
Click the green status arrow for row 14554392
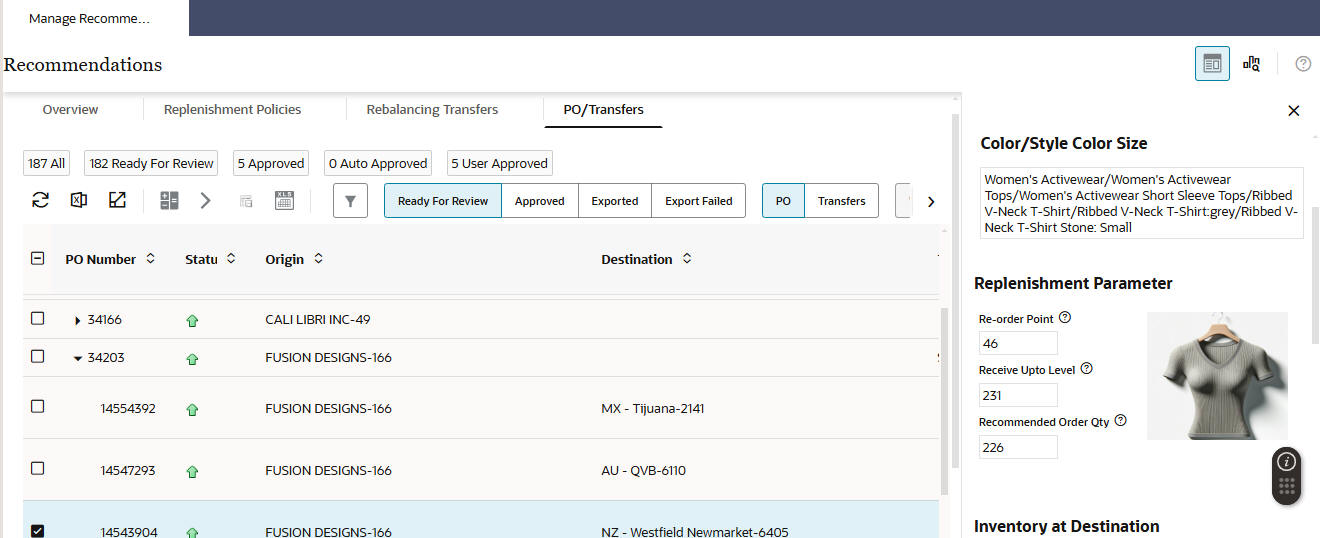192,409
